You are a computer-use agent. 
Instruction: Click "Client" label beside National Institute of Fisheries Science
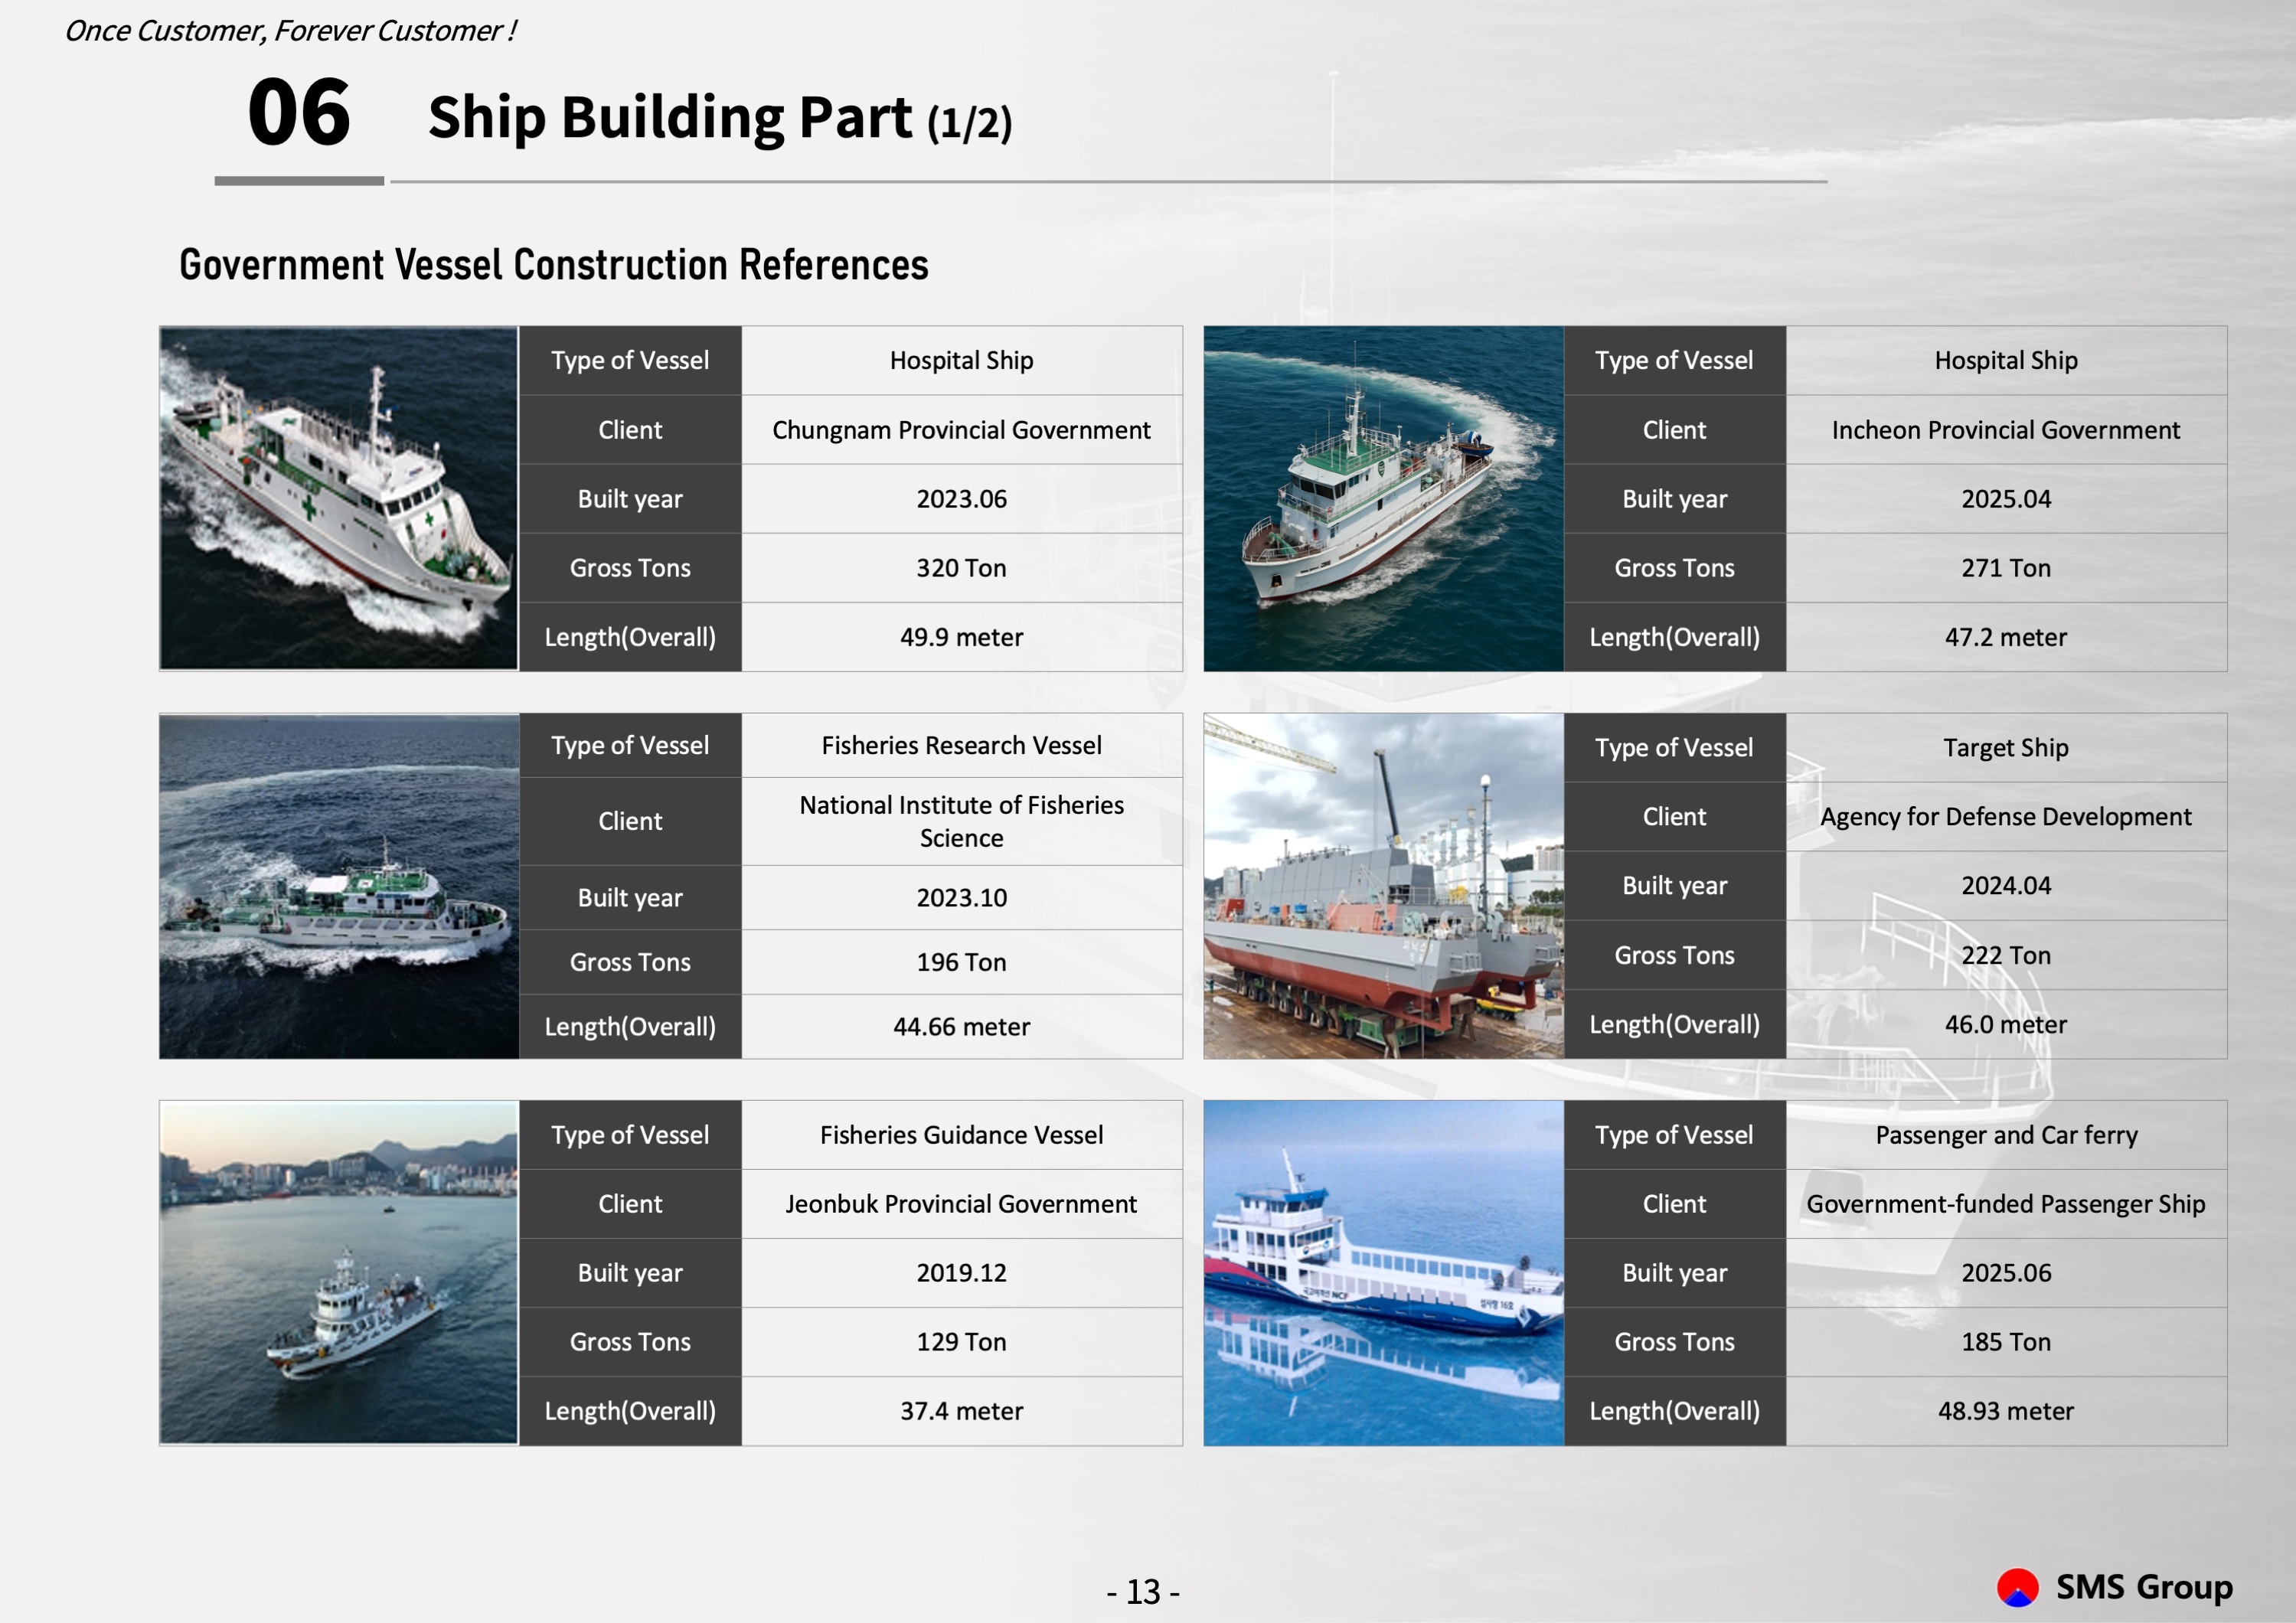(630, 821)
